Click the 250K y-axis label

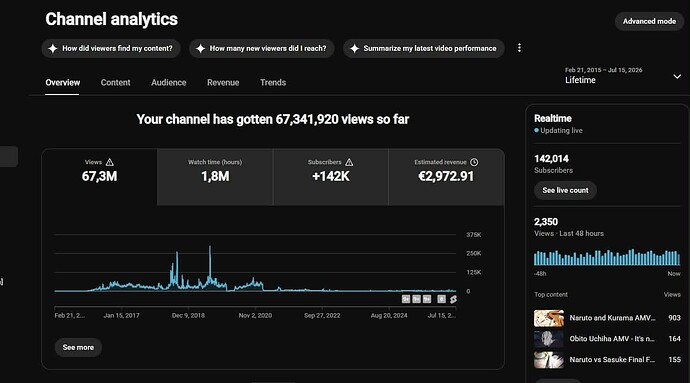coord(474,254)
